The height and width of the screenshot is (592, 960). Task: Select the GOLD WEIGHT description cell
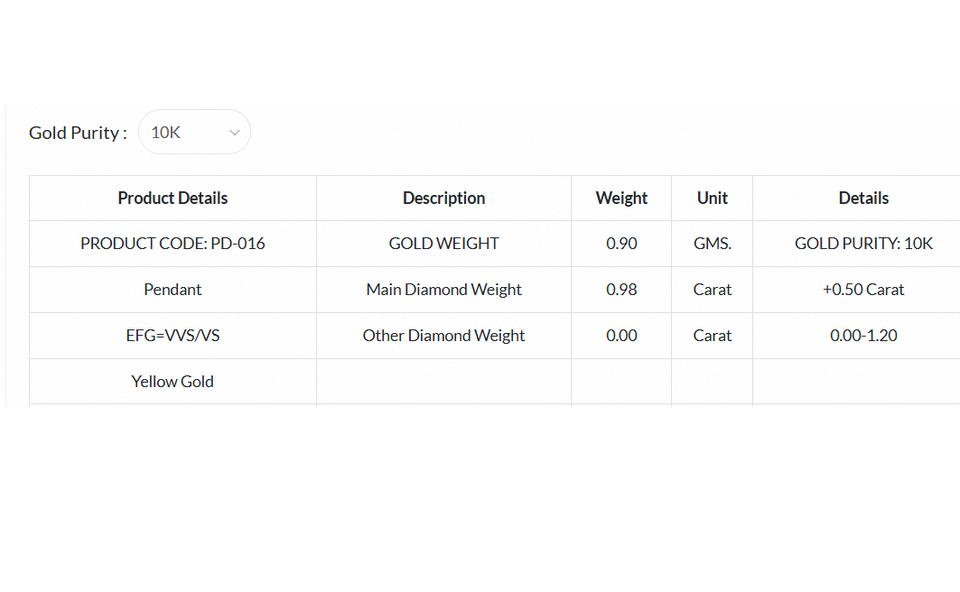point(444,243)
